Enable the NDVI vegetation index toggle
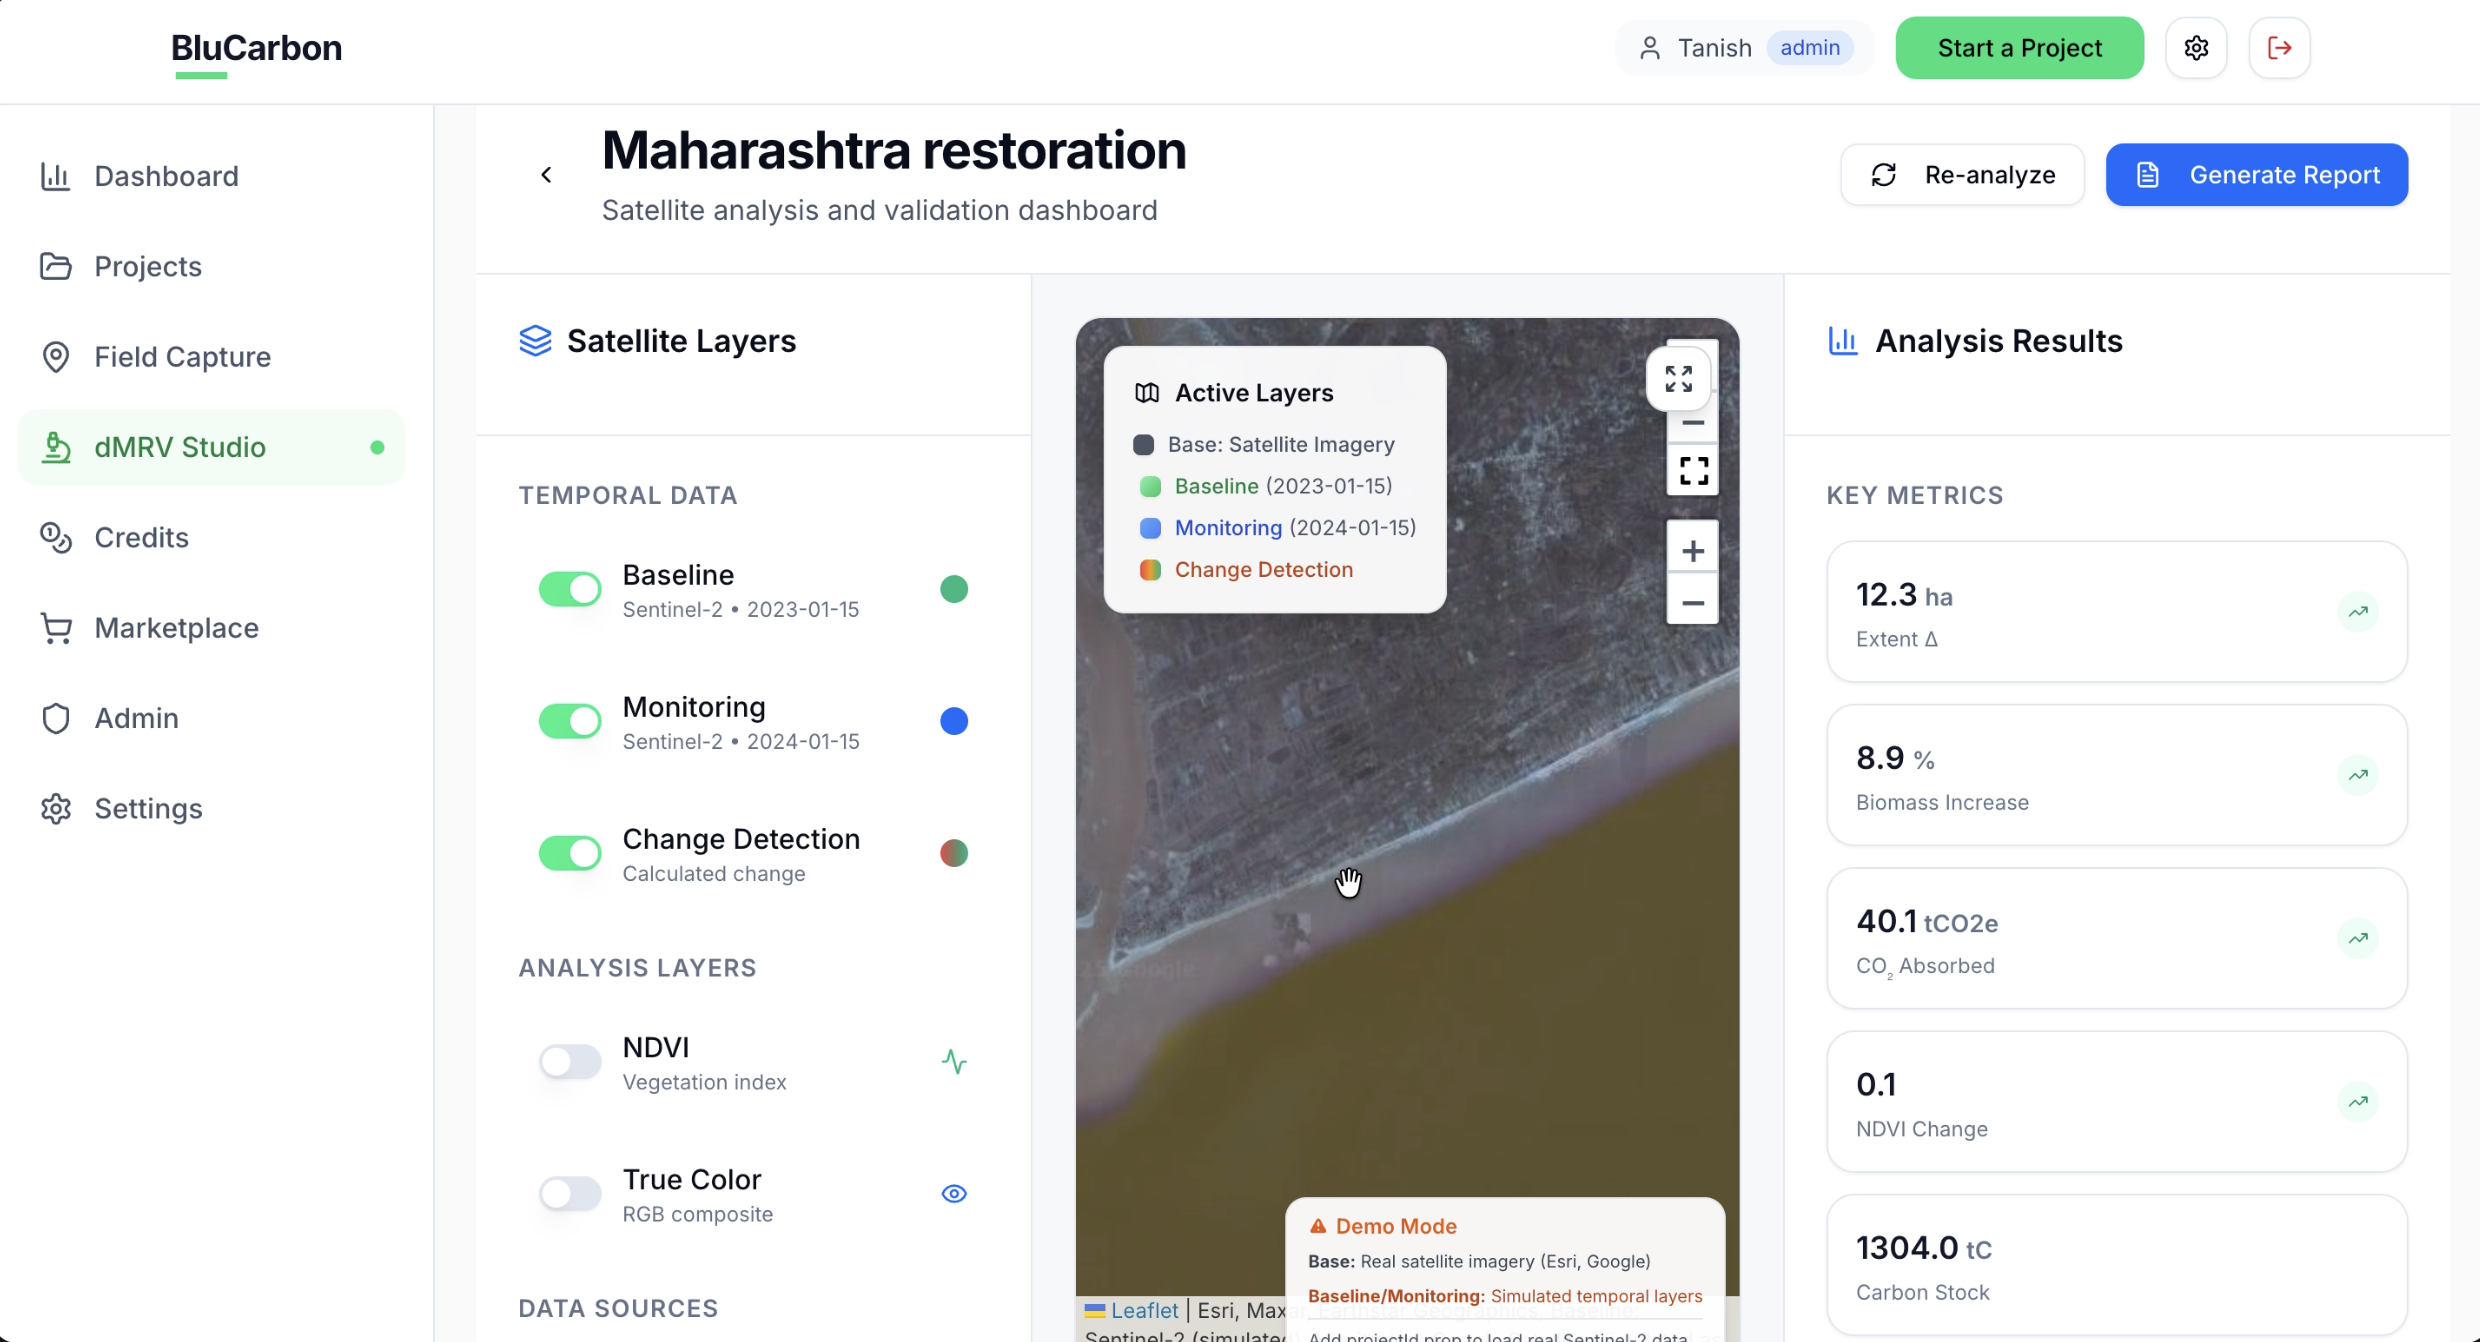This screenshot has height=1342, width=2480. pos(570,1062)
